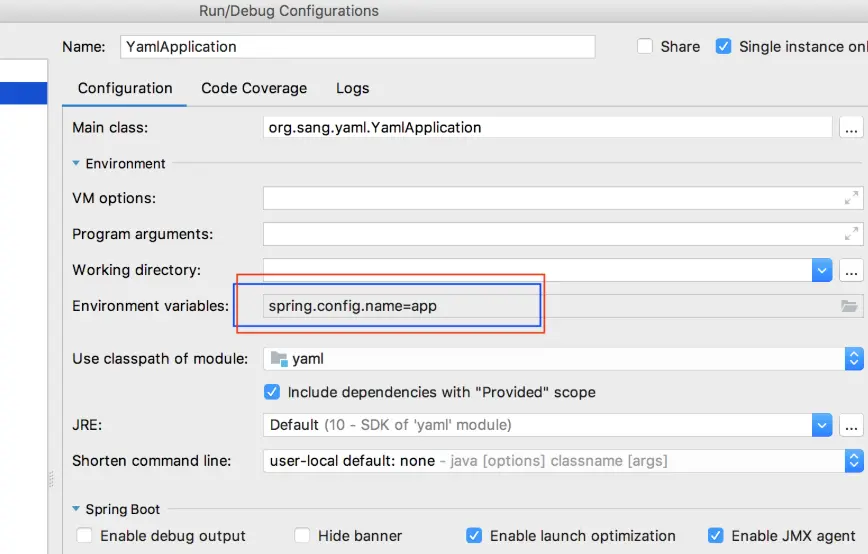This screenshot has width=868, height=554.
Task: Browse JRE location with ellipsis button
Action: [851, 425]
